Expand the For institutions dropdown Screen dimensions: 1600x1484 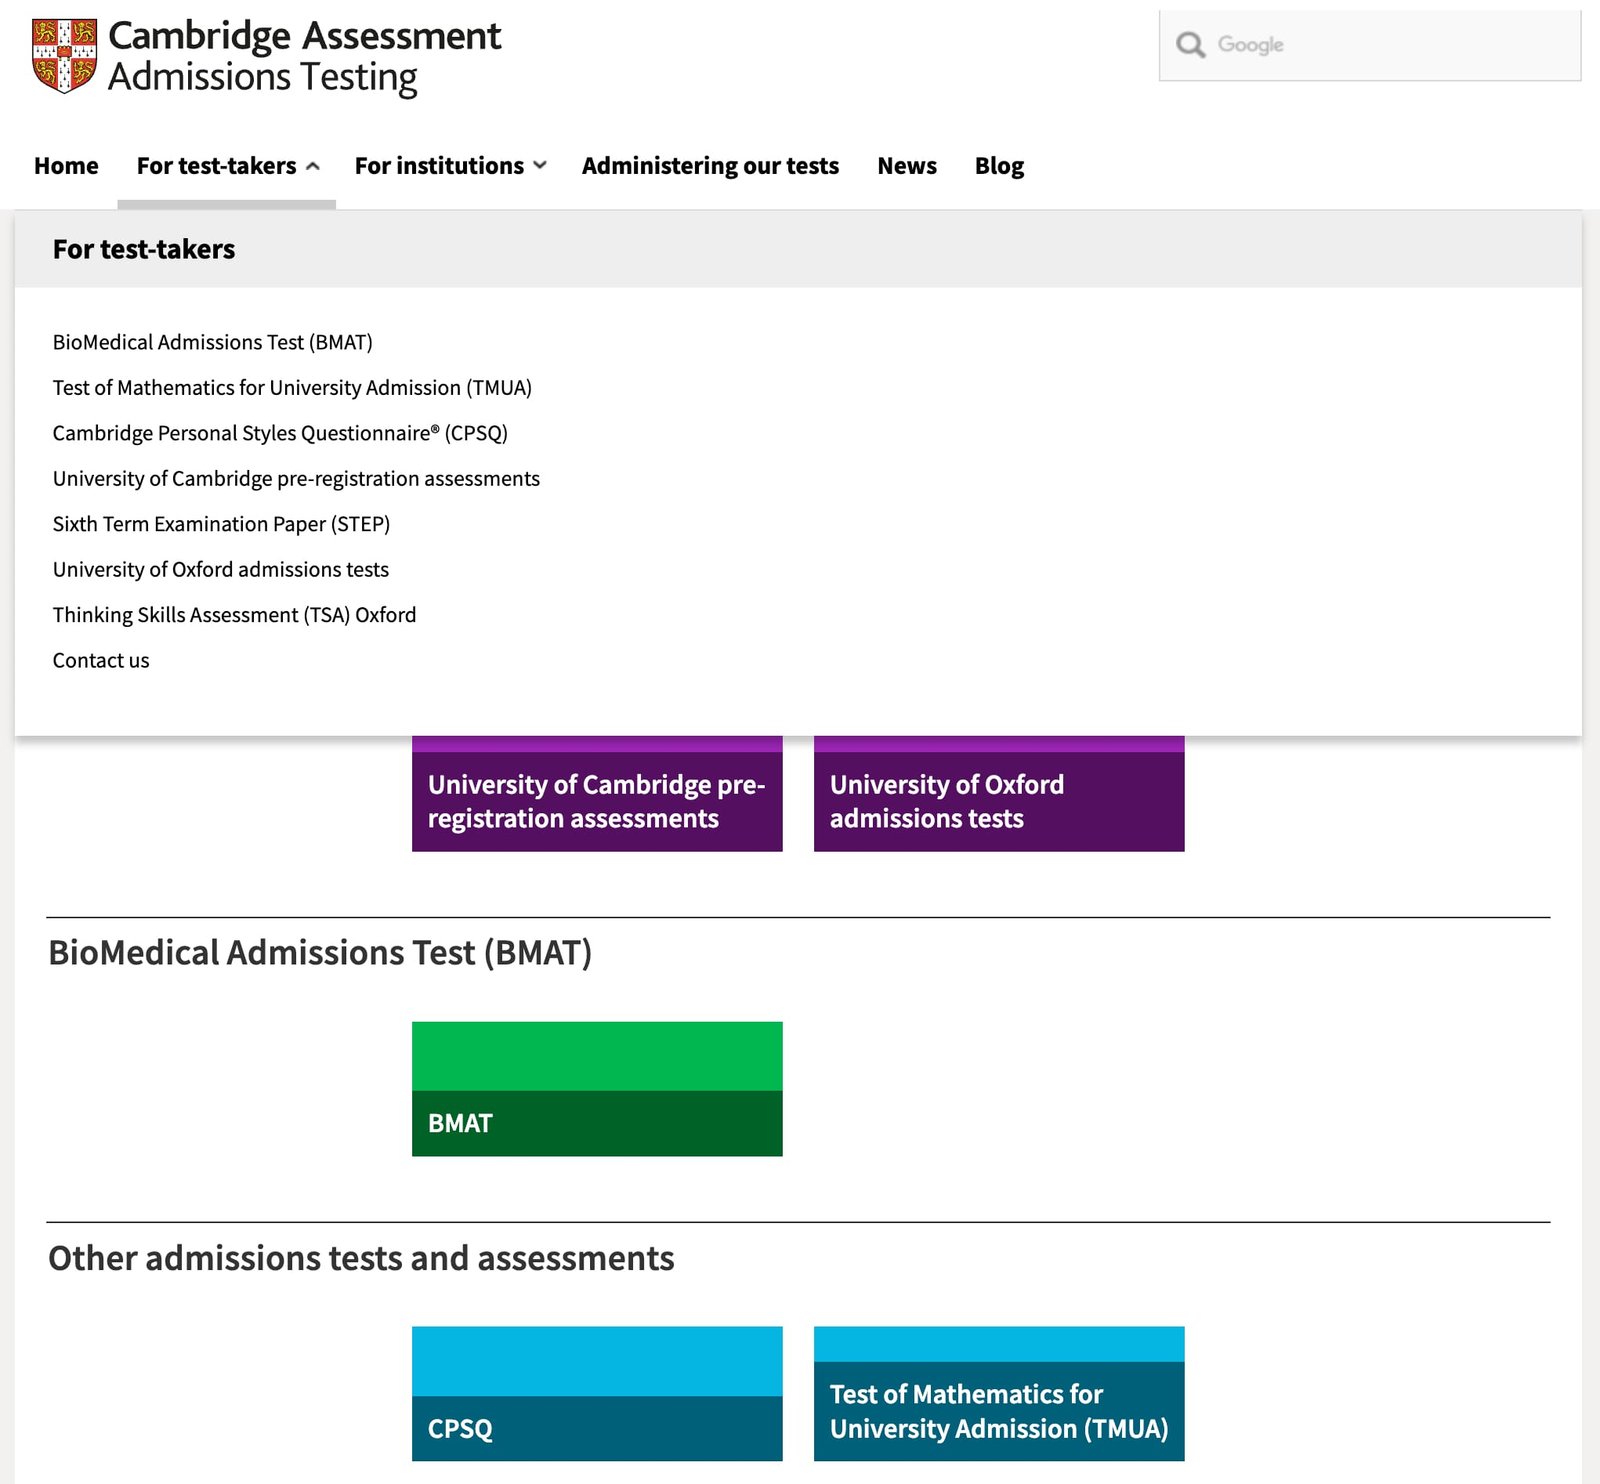[x=450, y=166]
